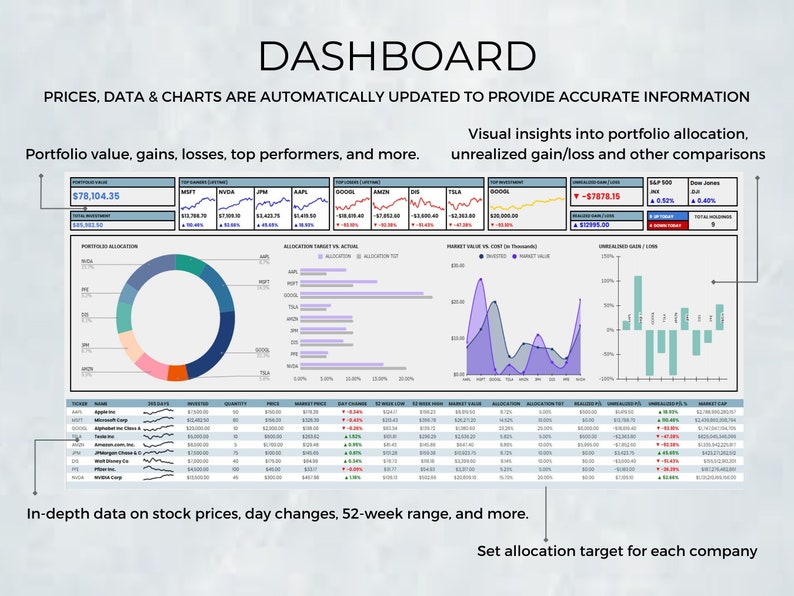Select the total investment amount $85,982.50
Viewport: 794px width, 596px height.
click(x=88, y=225)
